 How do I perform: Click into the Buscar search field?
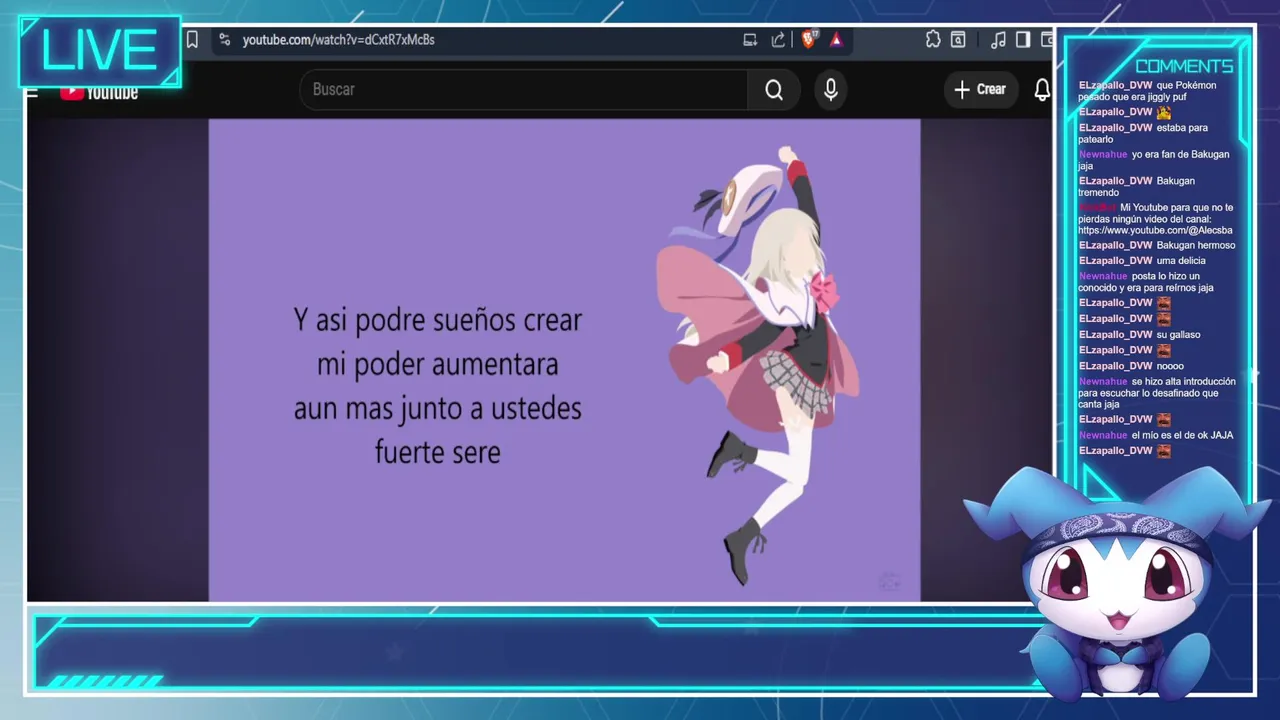(523, 90)
